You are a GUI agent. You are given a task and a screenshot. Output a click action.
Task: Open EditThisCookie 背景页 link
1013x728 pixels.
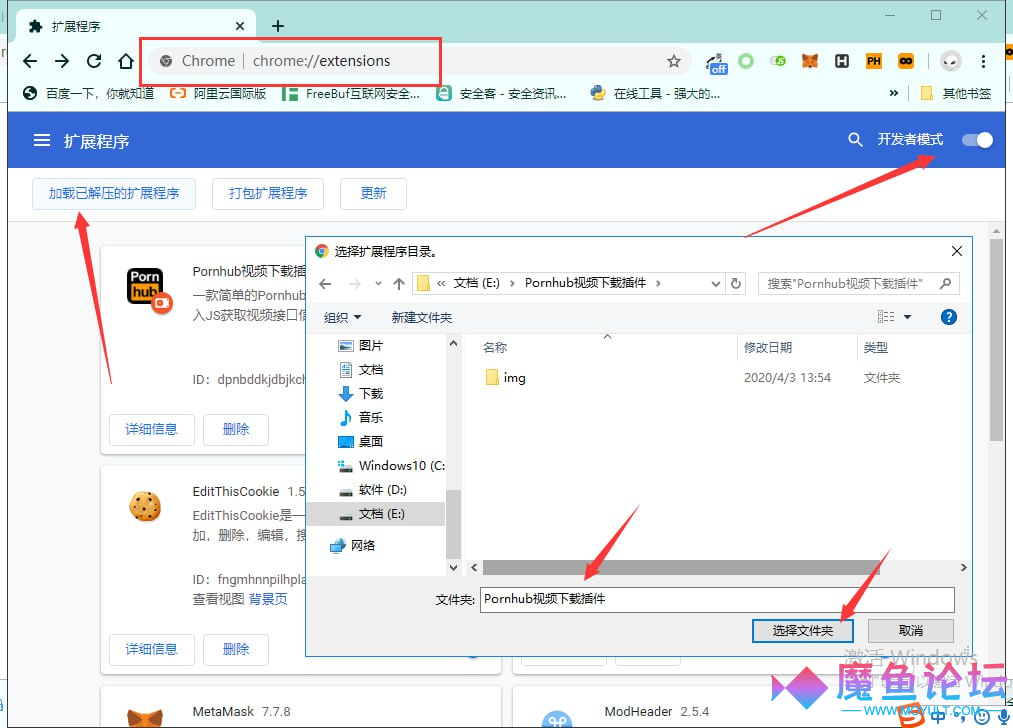(268, 599)
